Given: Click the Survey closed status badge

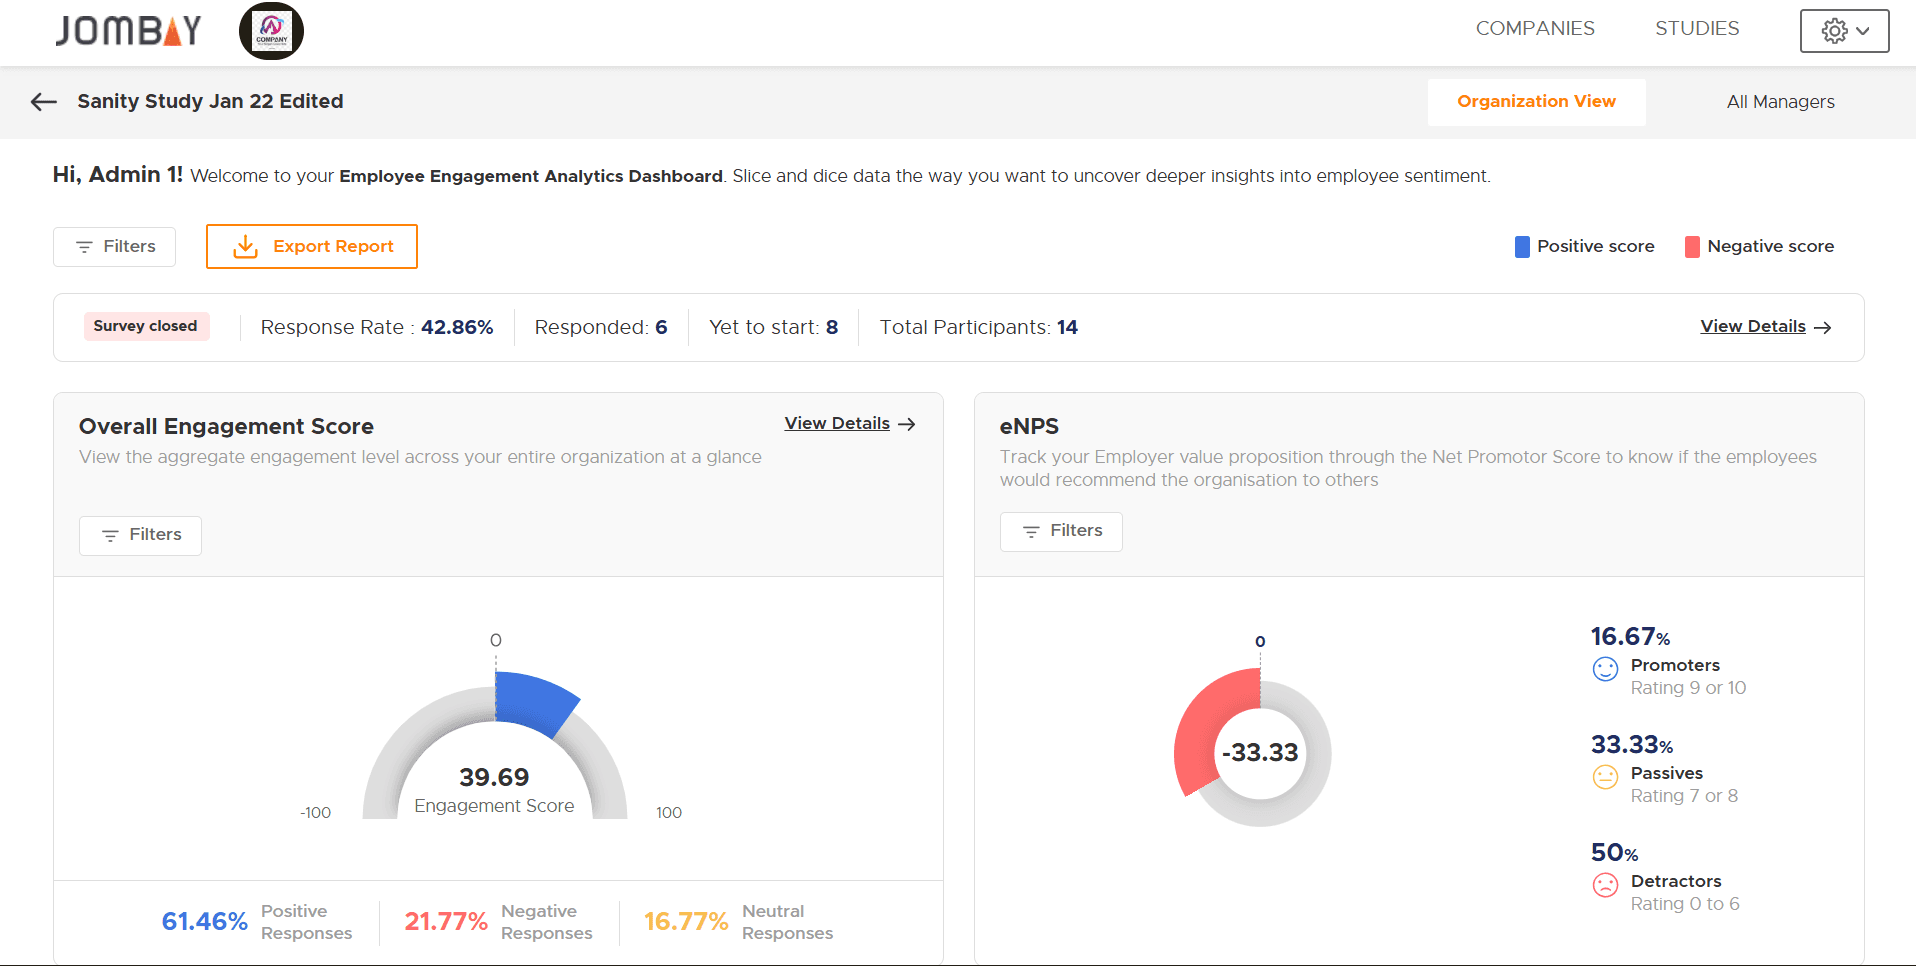Looking at the screenshot, I should coord(146,326).
